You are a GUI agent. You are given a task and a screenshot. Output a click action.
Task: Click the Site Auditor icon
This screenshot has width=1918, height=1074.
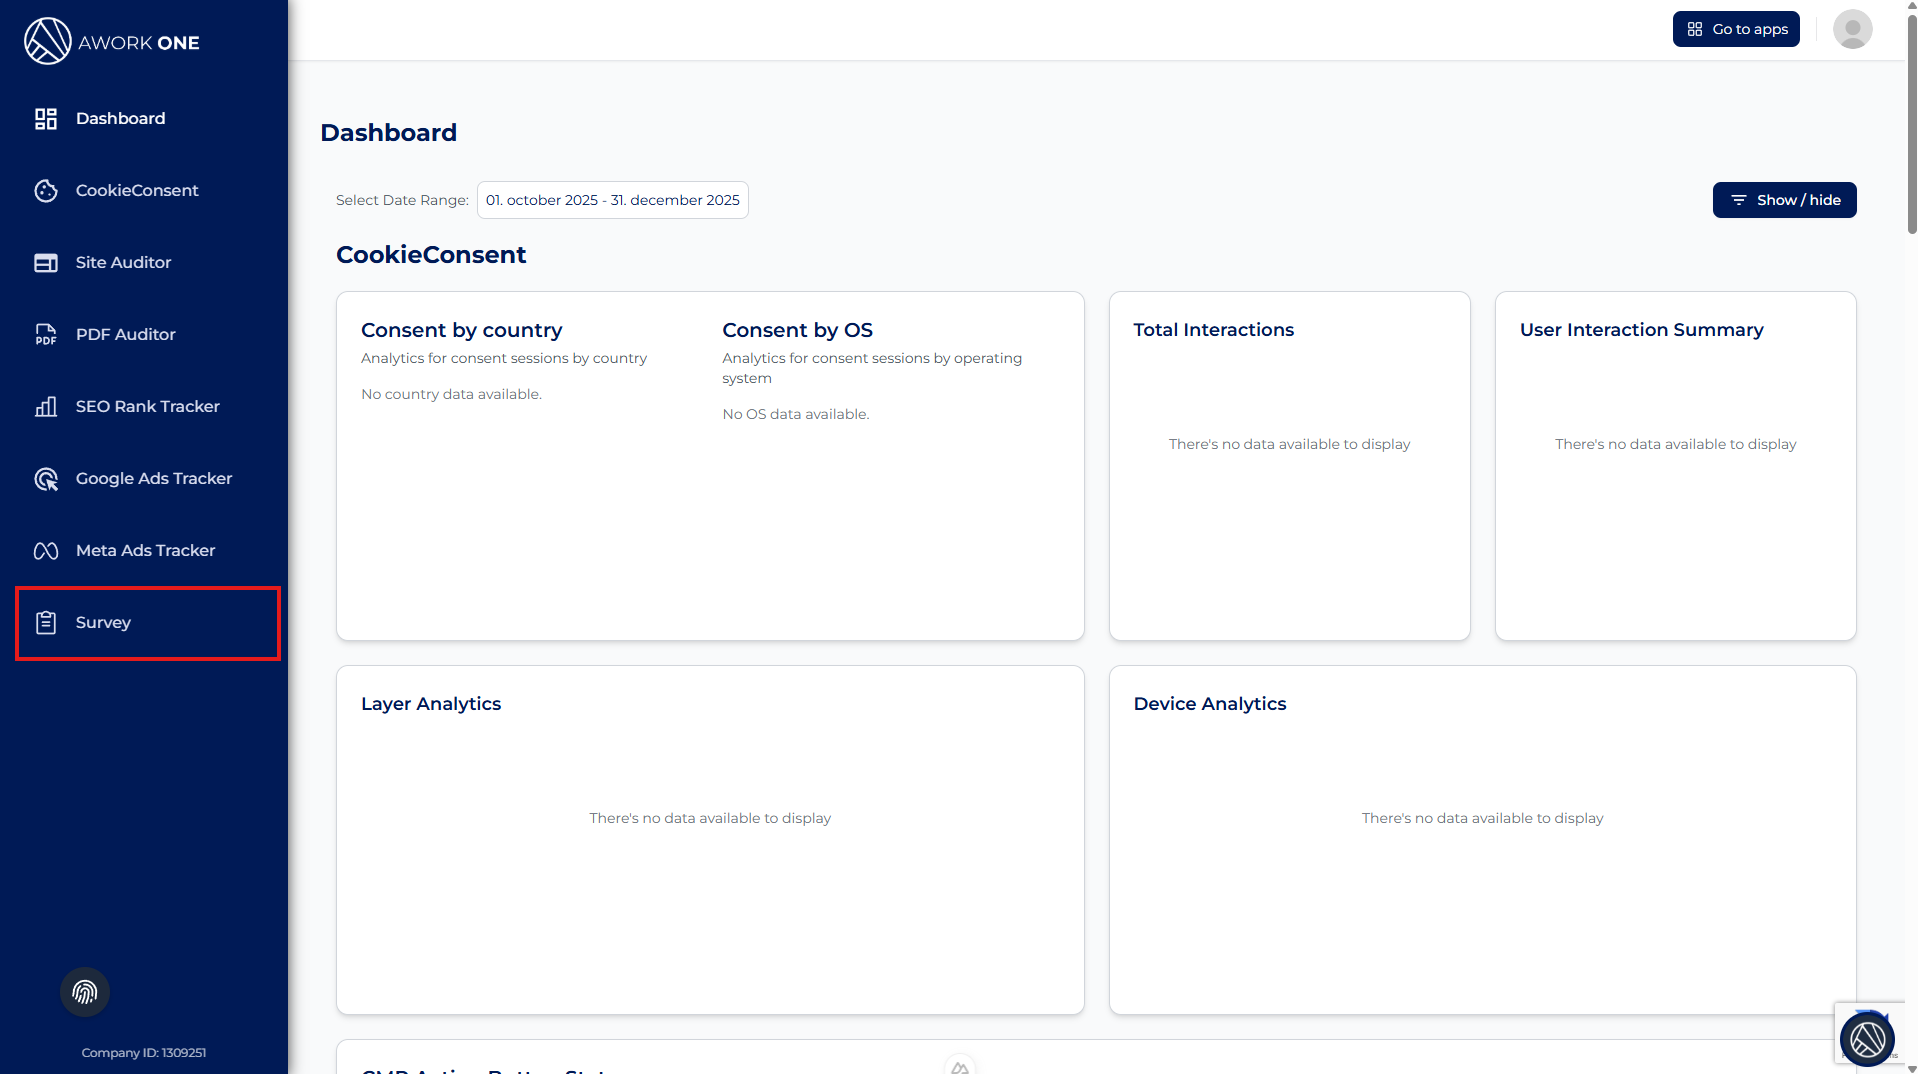[46, 263]
